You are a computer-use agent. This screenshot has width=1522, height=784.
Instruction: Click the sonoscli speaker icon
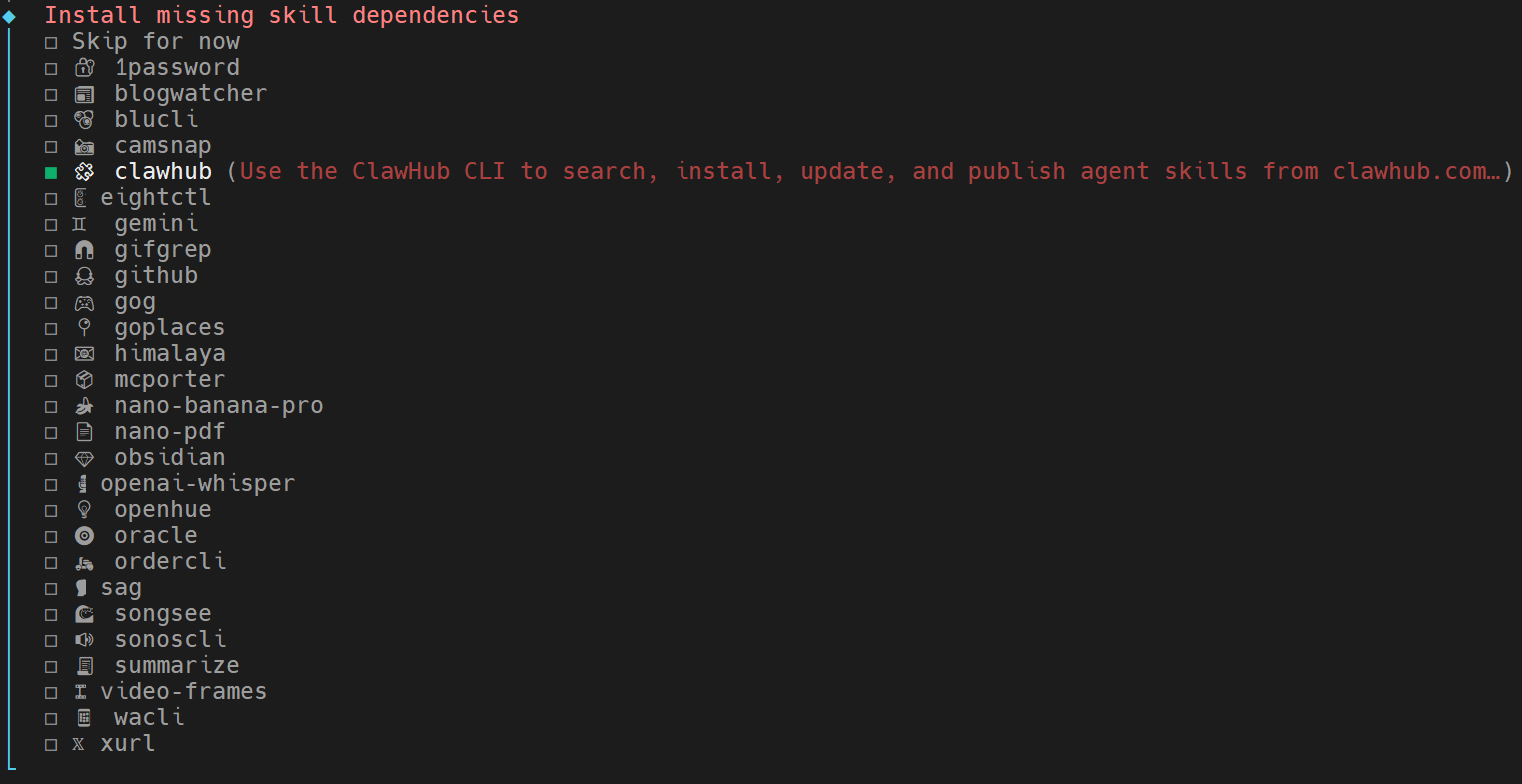coord(84,639)
